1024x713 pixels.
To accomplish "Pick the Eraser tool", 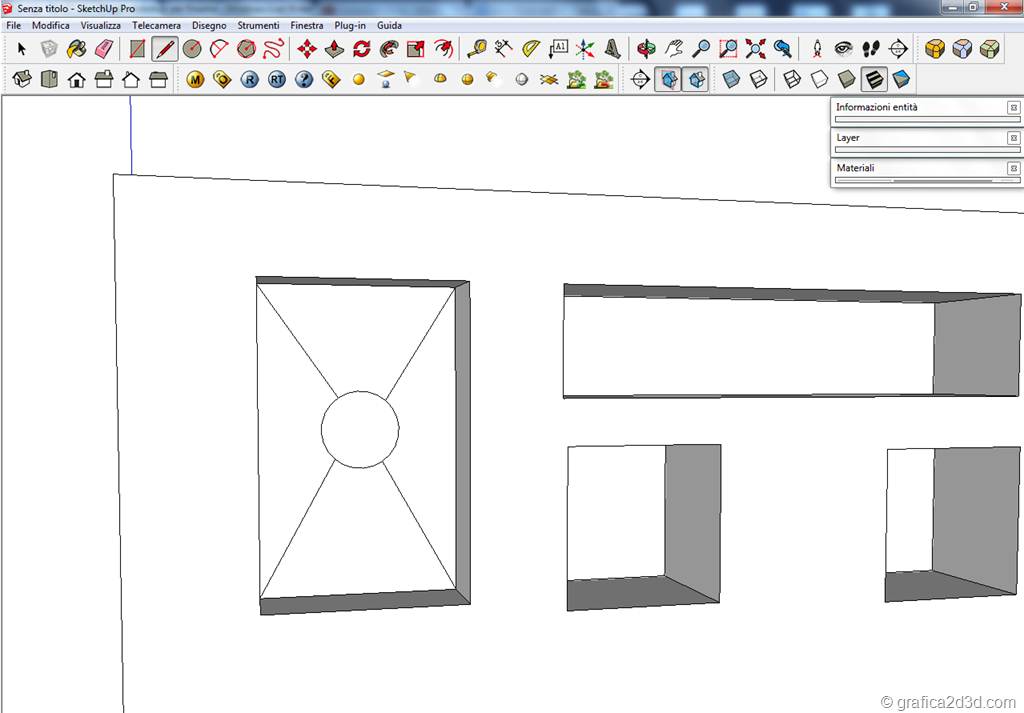I will tap(104, 48).
